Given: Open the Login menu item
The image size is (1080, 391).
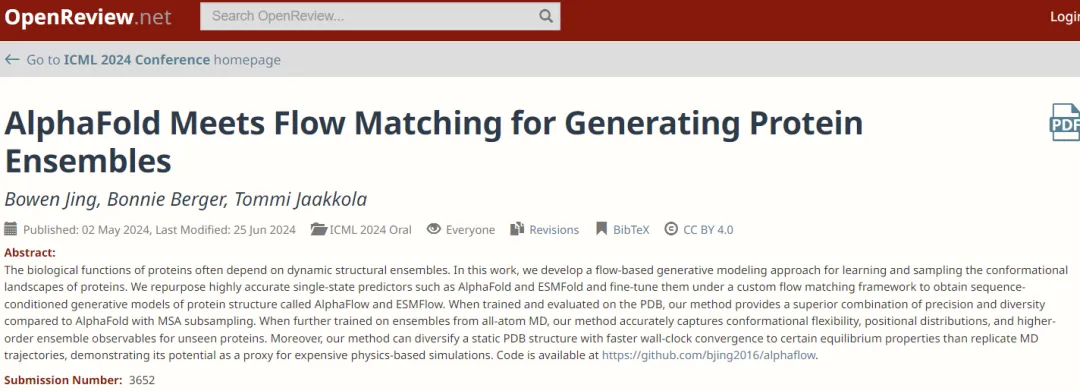Looking at the screenshot, I should click(1064, 17).
